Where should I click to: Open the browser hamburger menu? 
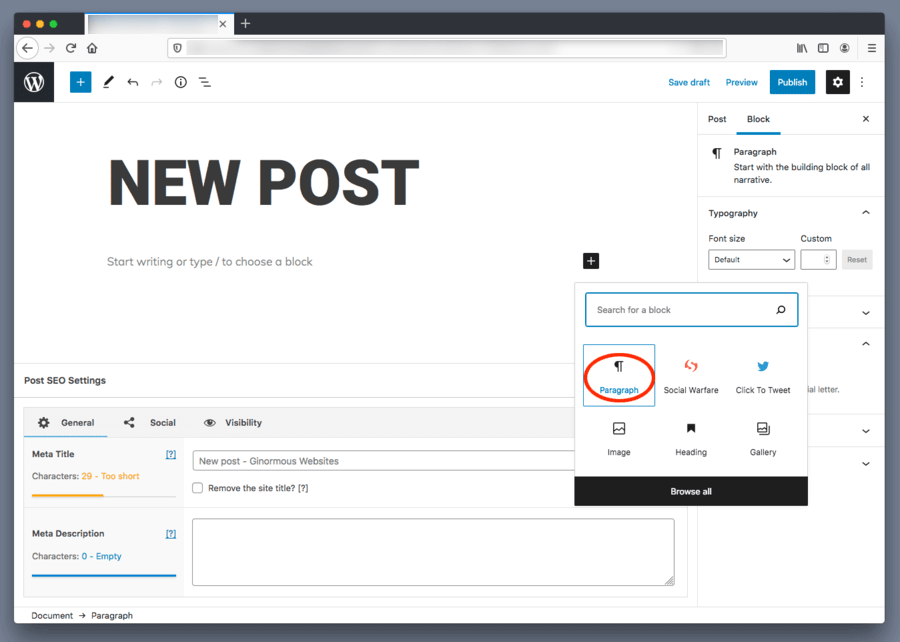pyautogui.click(x=872, y=48)
